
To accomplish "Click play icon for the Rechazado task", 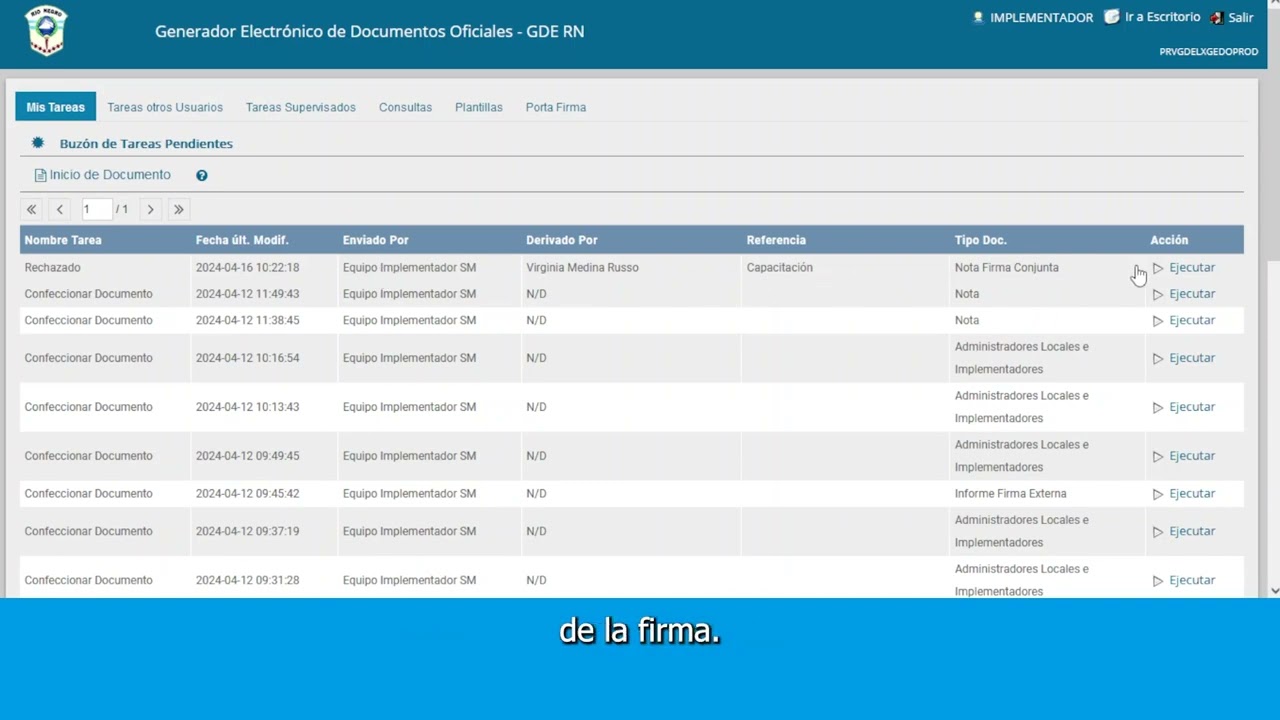I will (1158, 268).
